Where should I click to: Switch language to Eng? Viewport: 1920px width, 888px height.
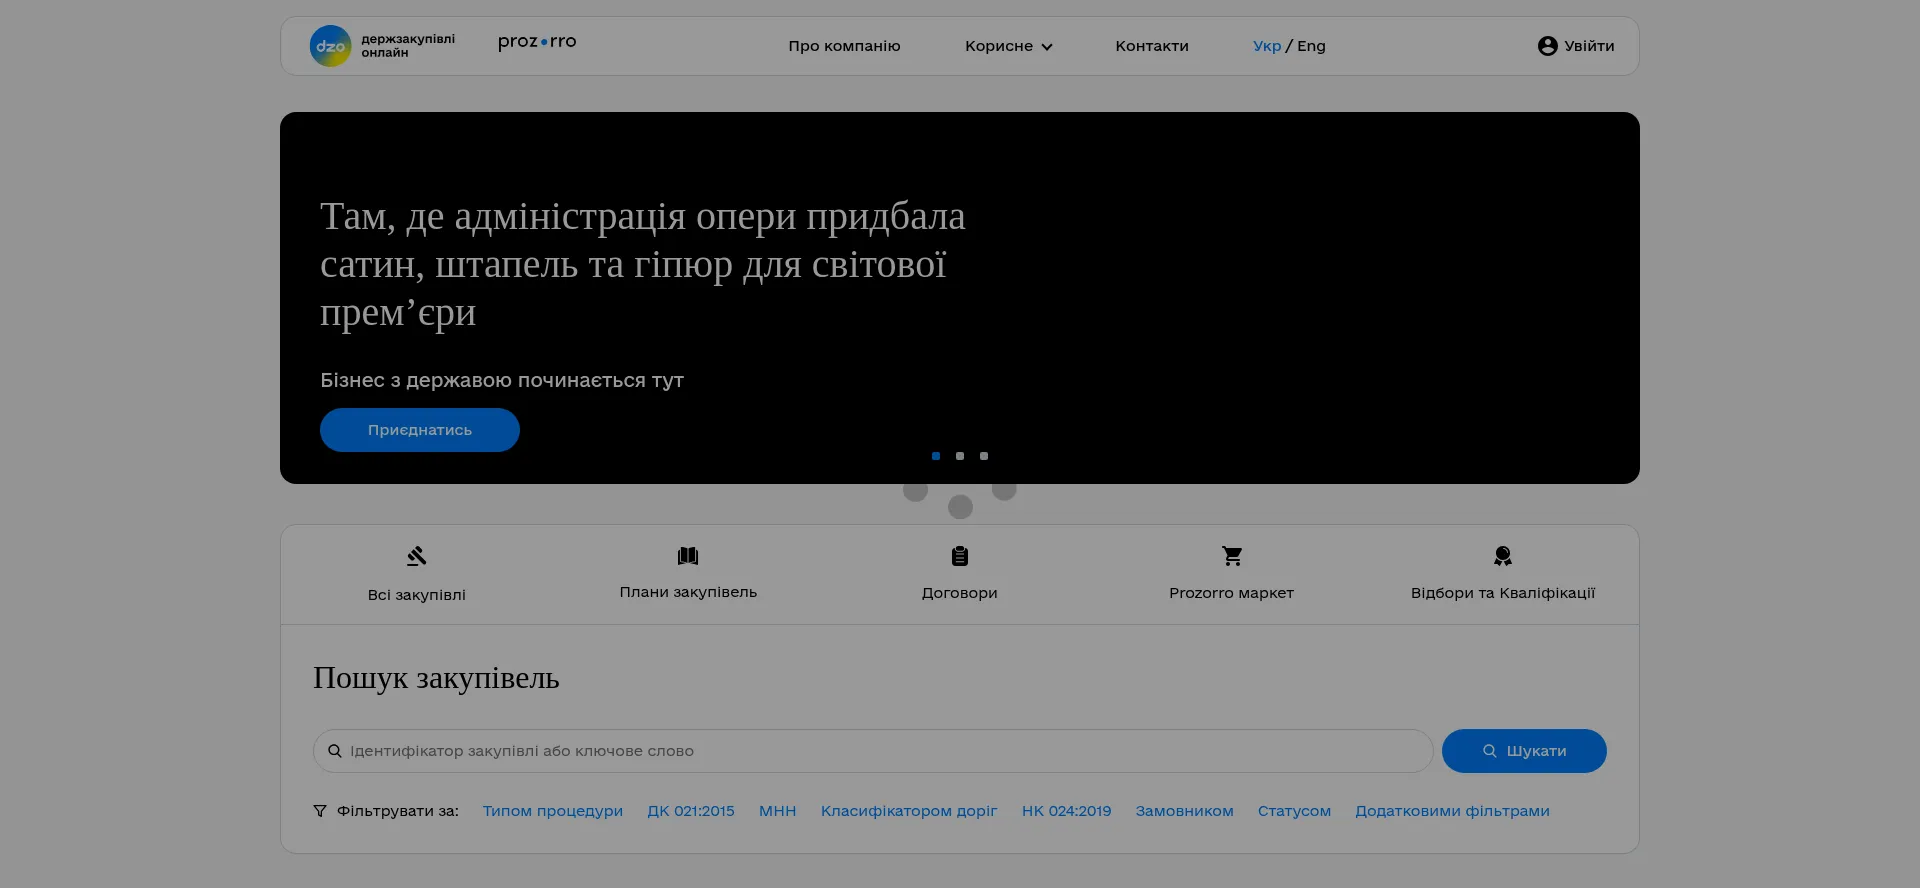click(1311, 46)
